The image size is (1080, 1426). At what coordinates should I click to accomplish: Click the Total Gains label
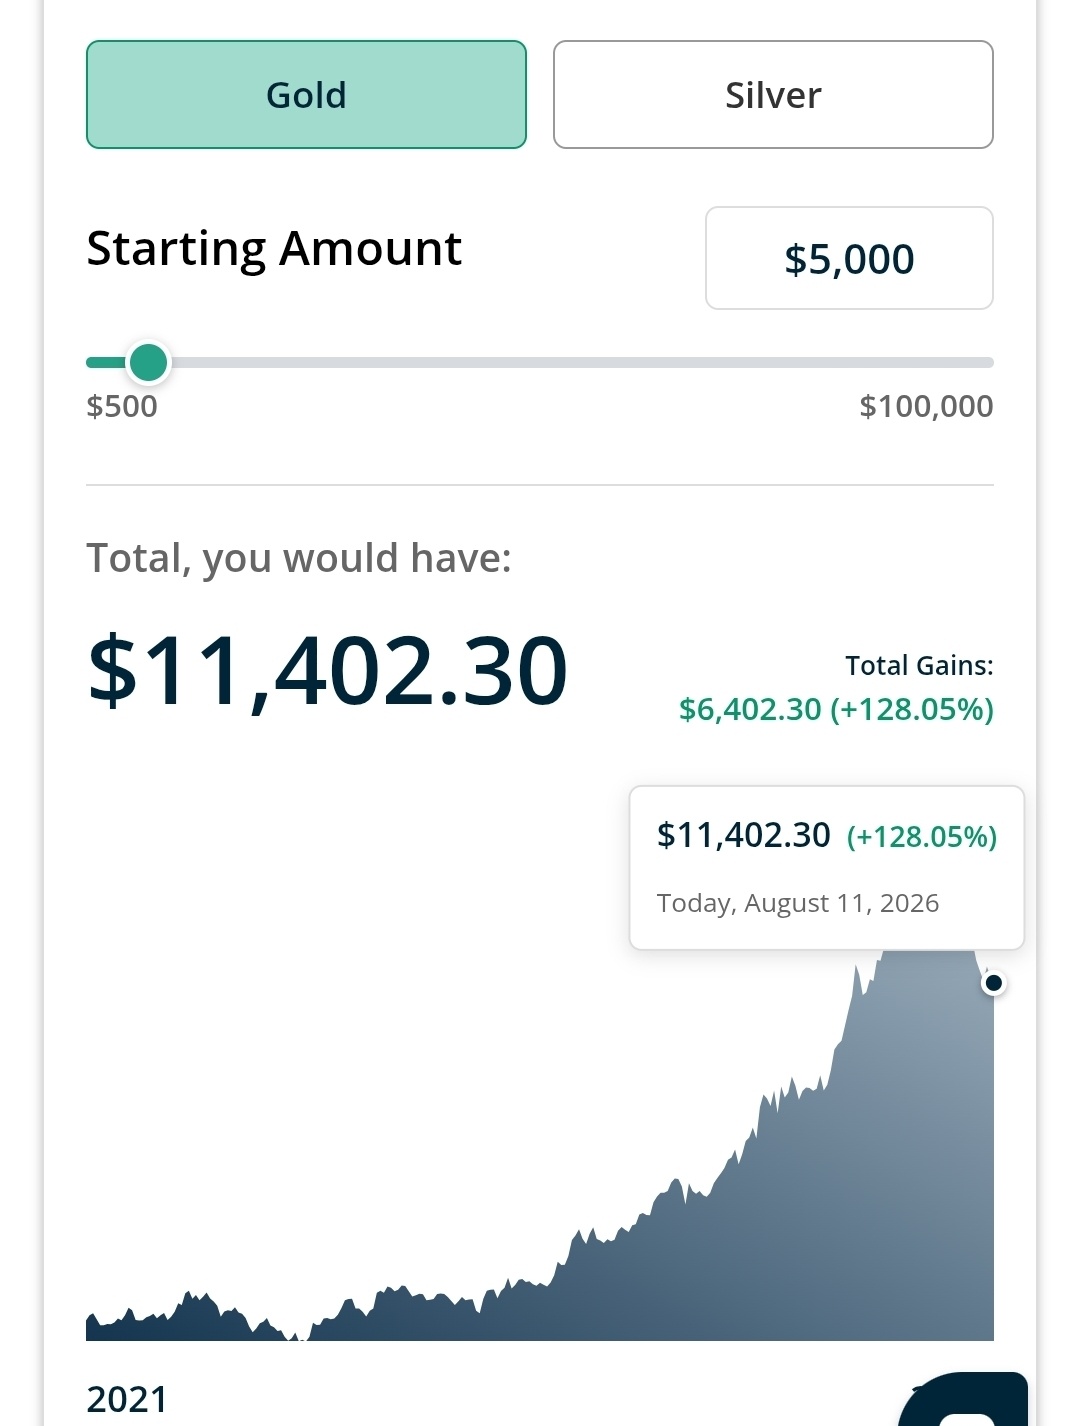pyautogui.click(x=919, y=665)
